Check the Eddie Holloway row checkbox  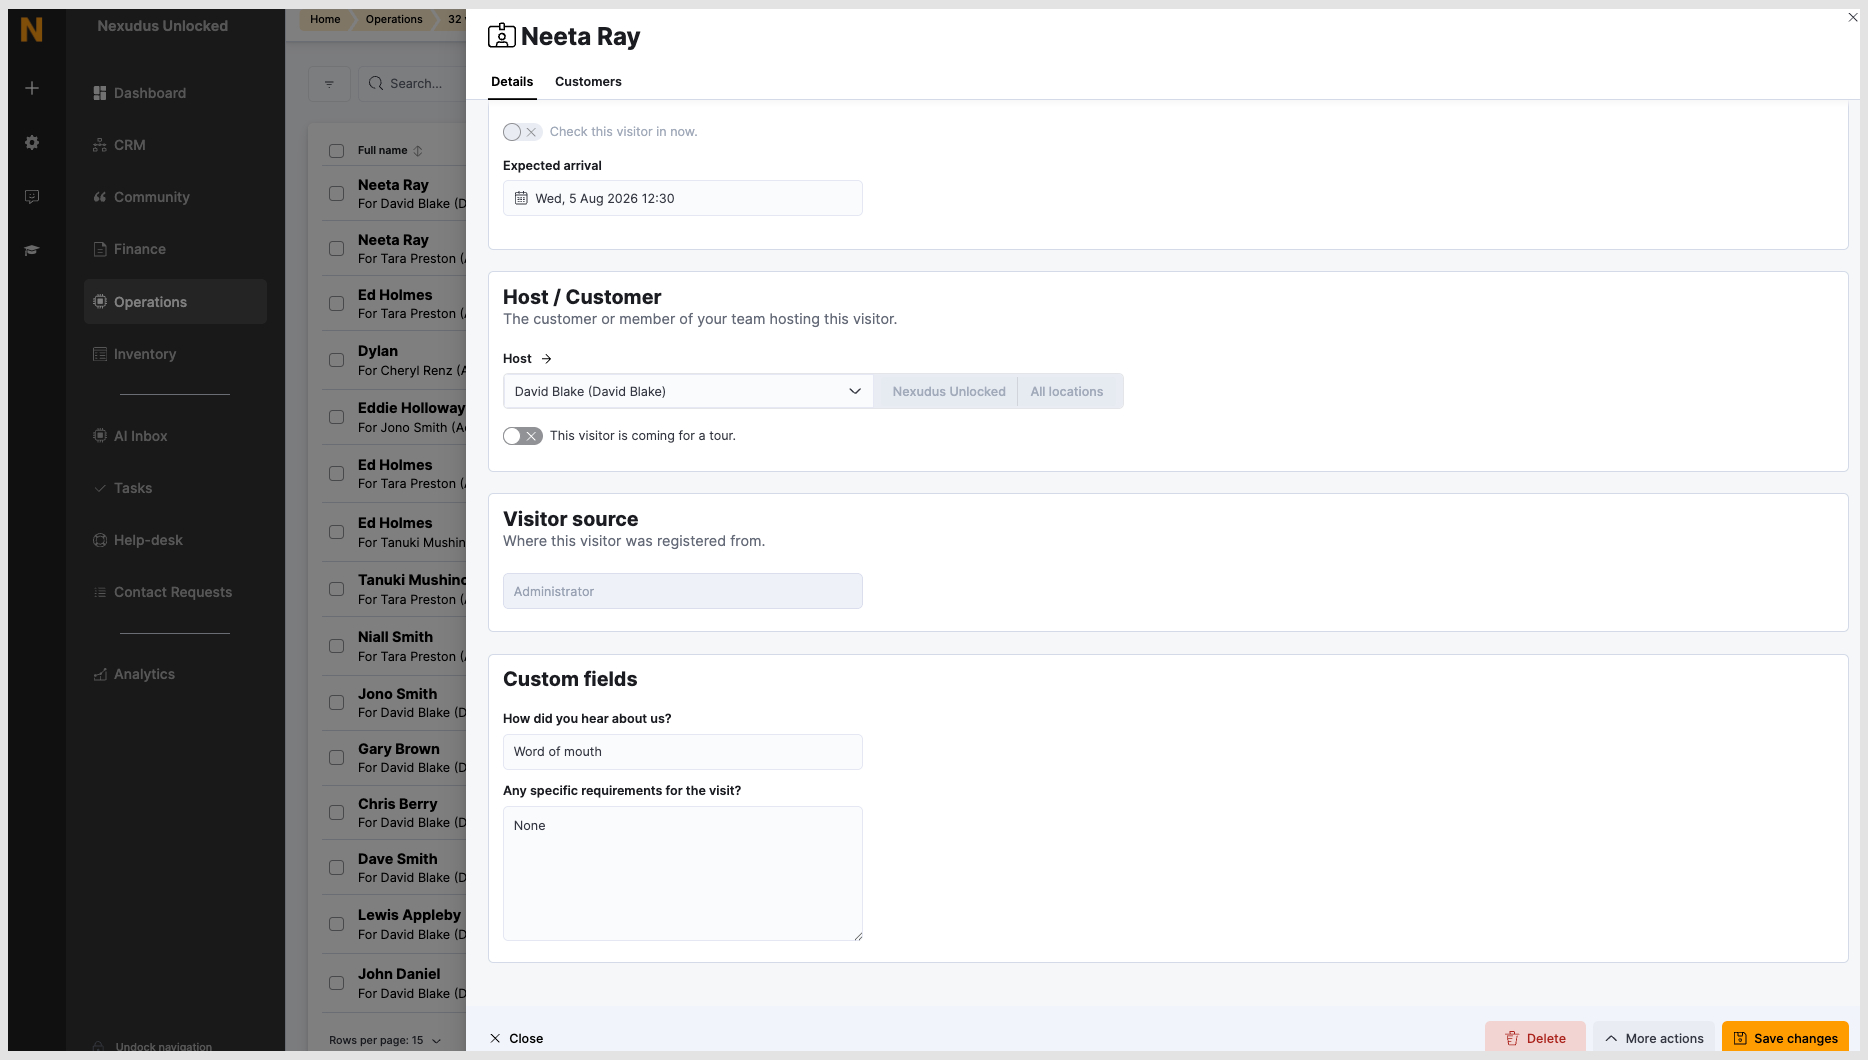pos(336,417)
